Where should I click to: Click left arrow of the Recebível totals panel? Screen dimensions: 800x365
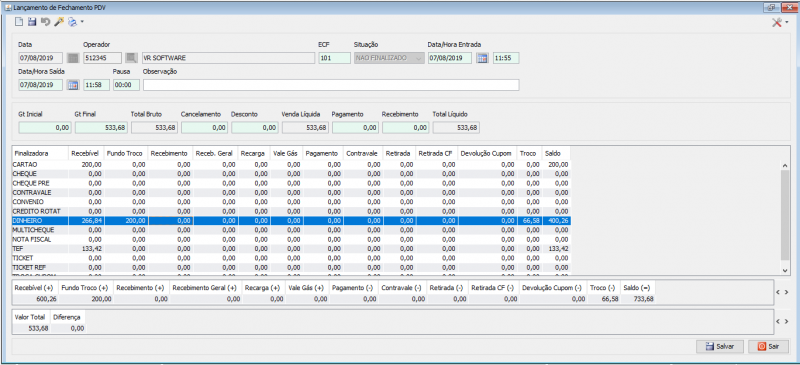point(779,292)
